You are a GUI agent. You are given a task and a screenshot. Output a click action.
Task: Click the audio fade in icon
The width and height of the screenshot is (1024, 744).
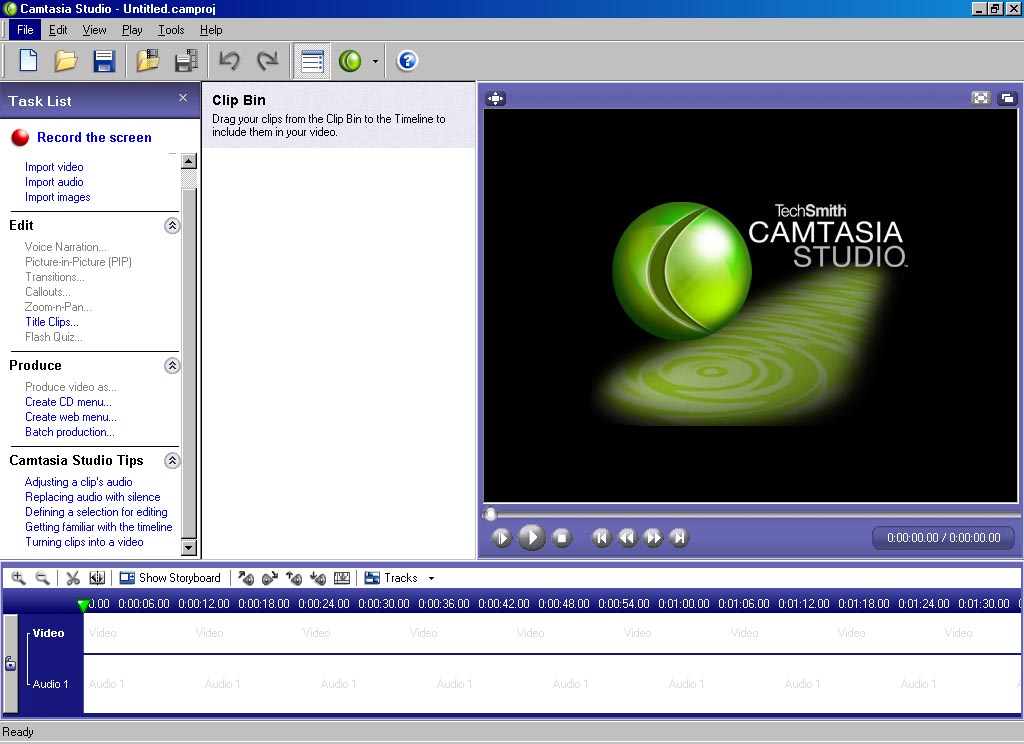coord(246,578)
